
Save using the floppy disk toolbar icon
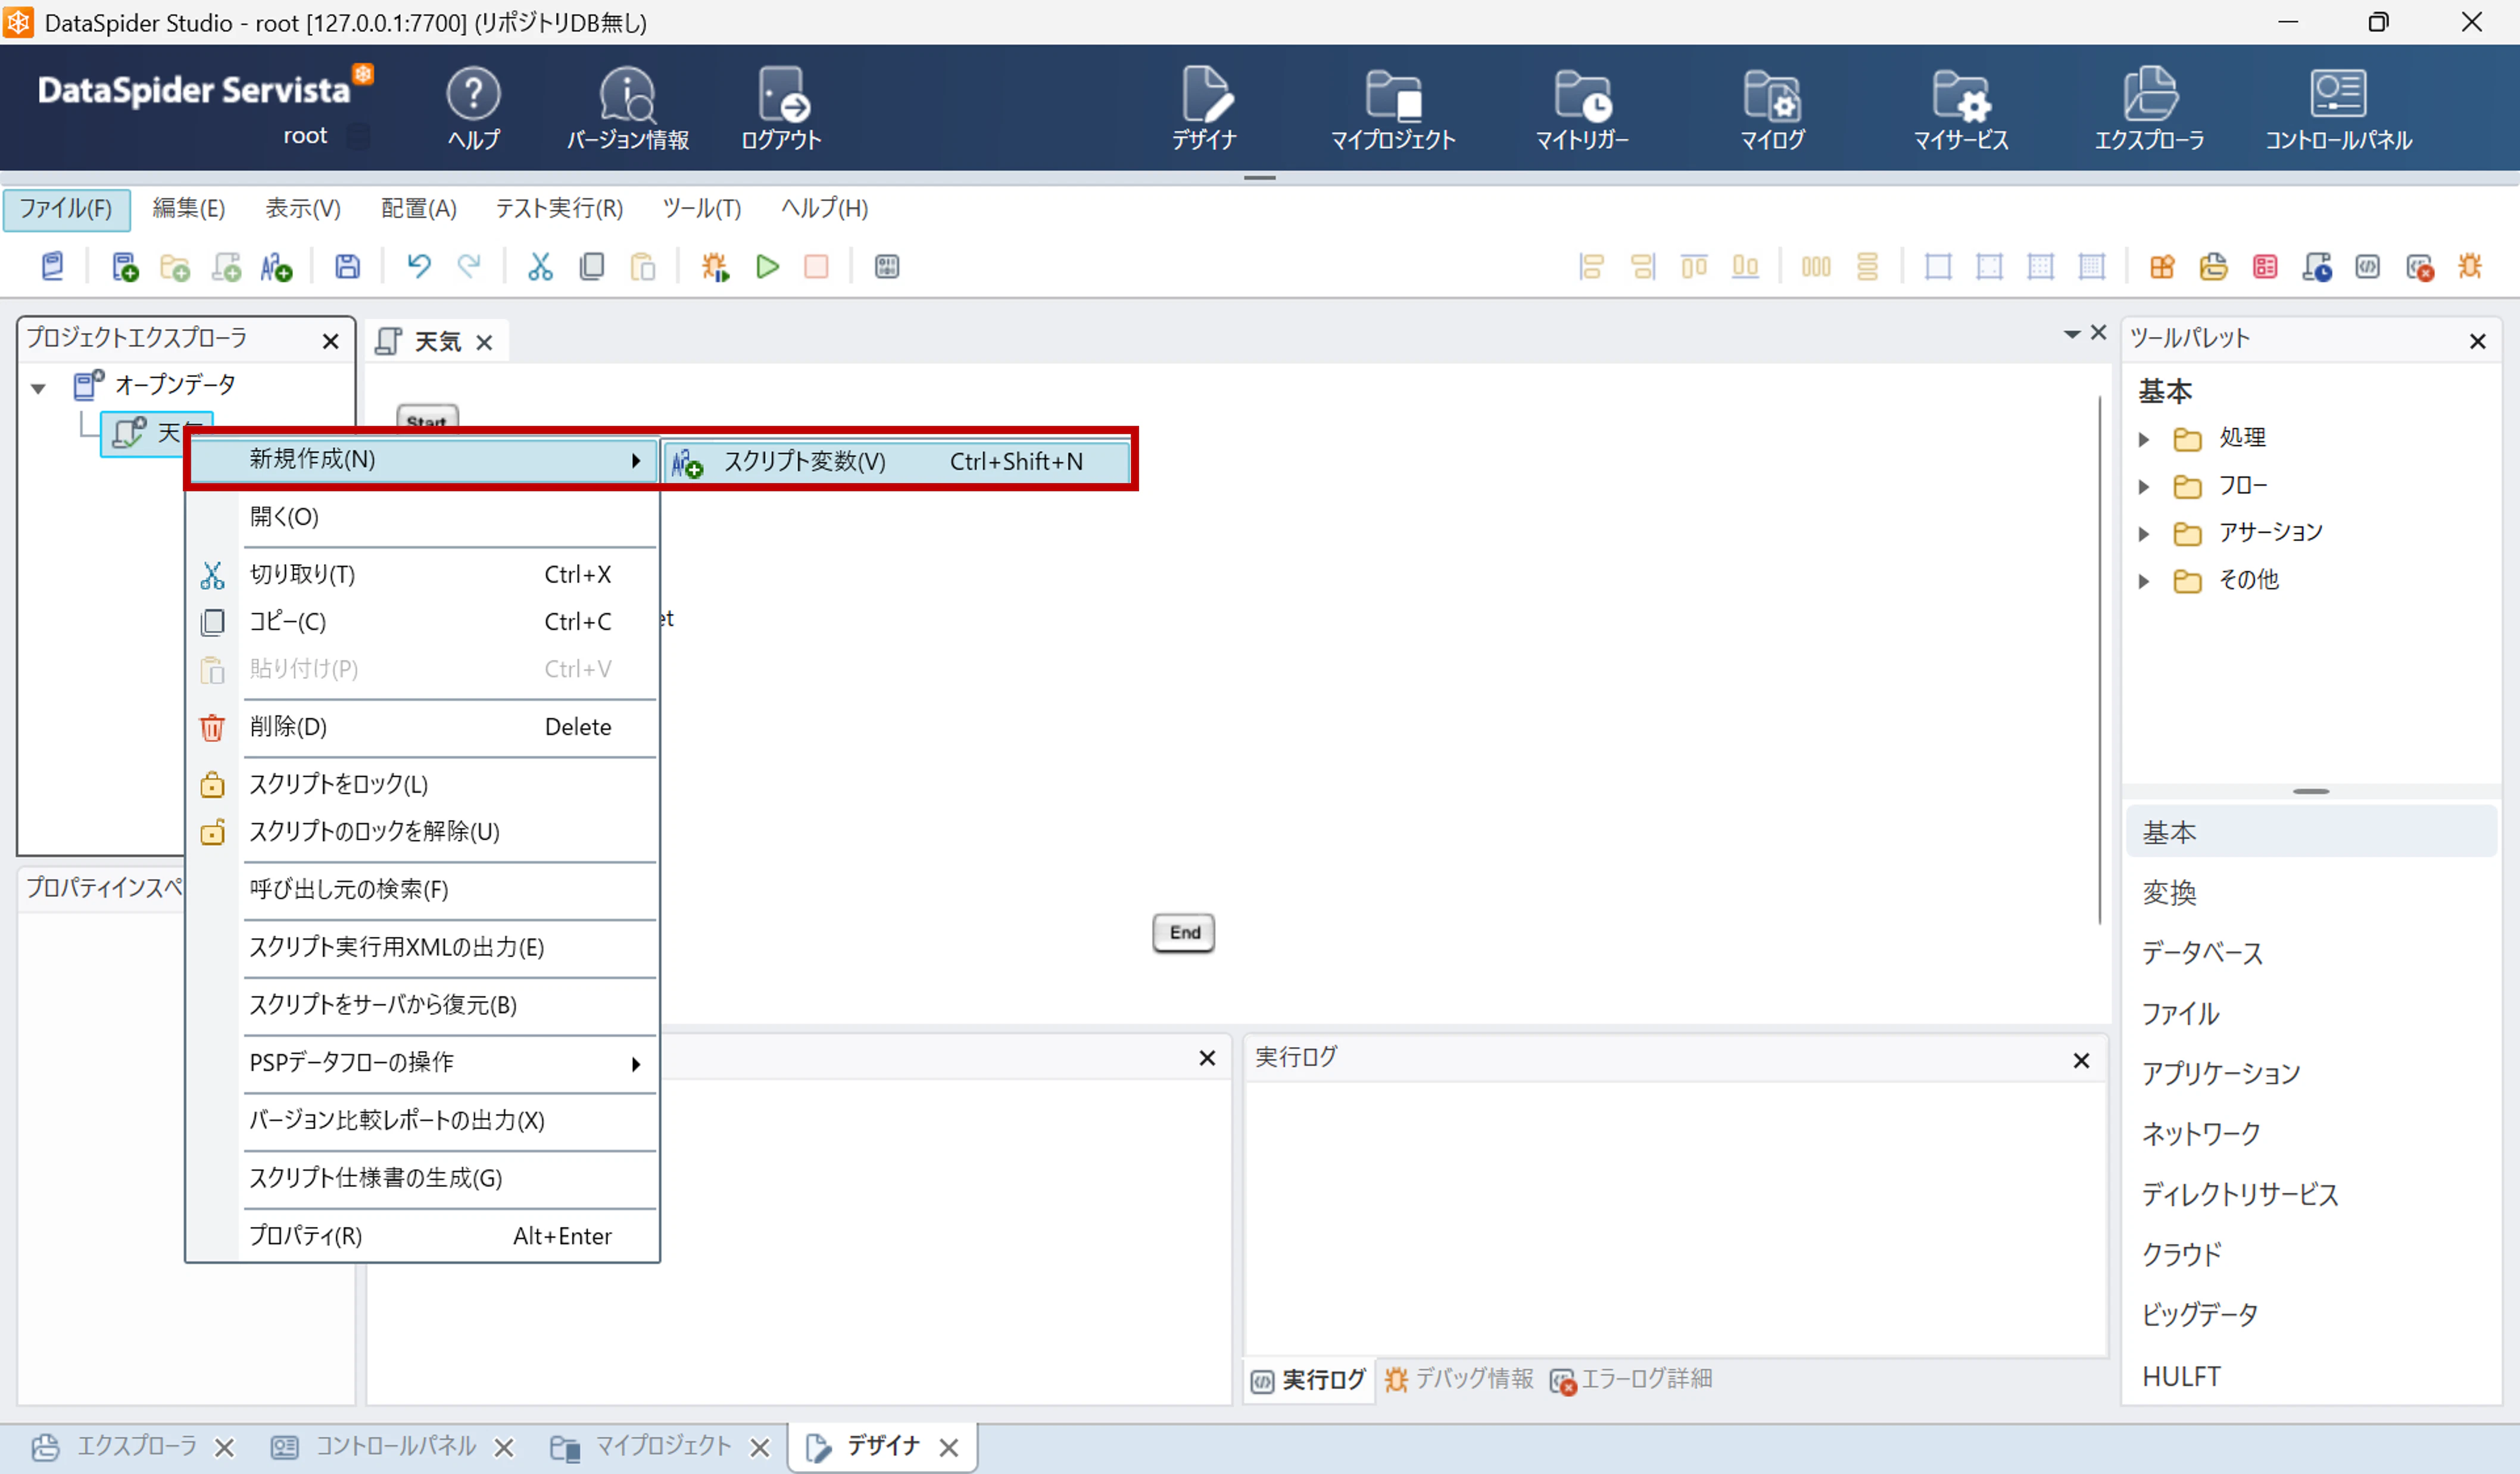pos(347,267)
